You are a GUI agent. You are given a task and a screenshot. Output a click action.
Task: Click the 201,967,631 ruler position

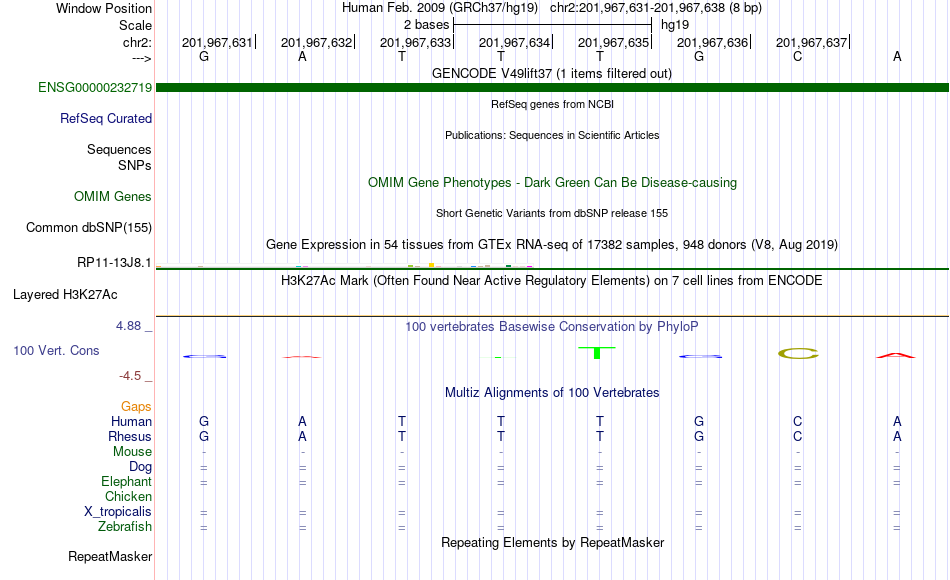[x=217, y=42]
